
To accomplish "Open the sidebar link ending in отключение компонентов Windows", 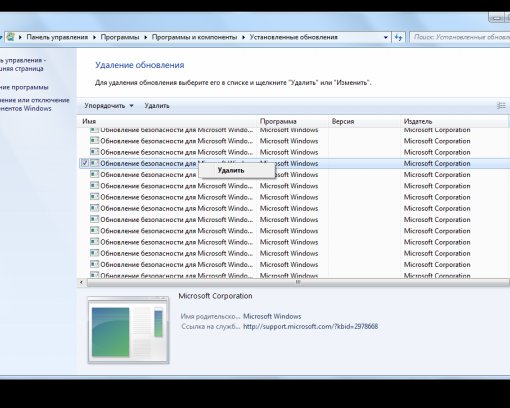I will point(35,104).
